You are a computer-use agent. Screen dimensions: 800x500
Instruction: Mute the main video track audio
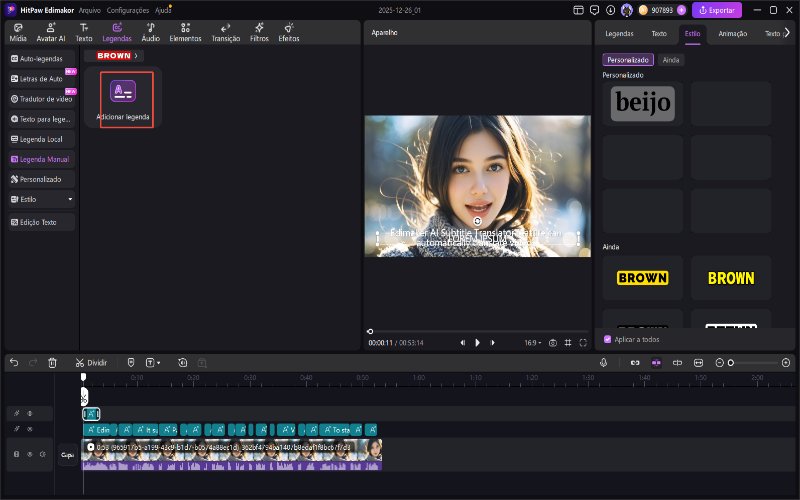click(x=43, y=453)
